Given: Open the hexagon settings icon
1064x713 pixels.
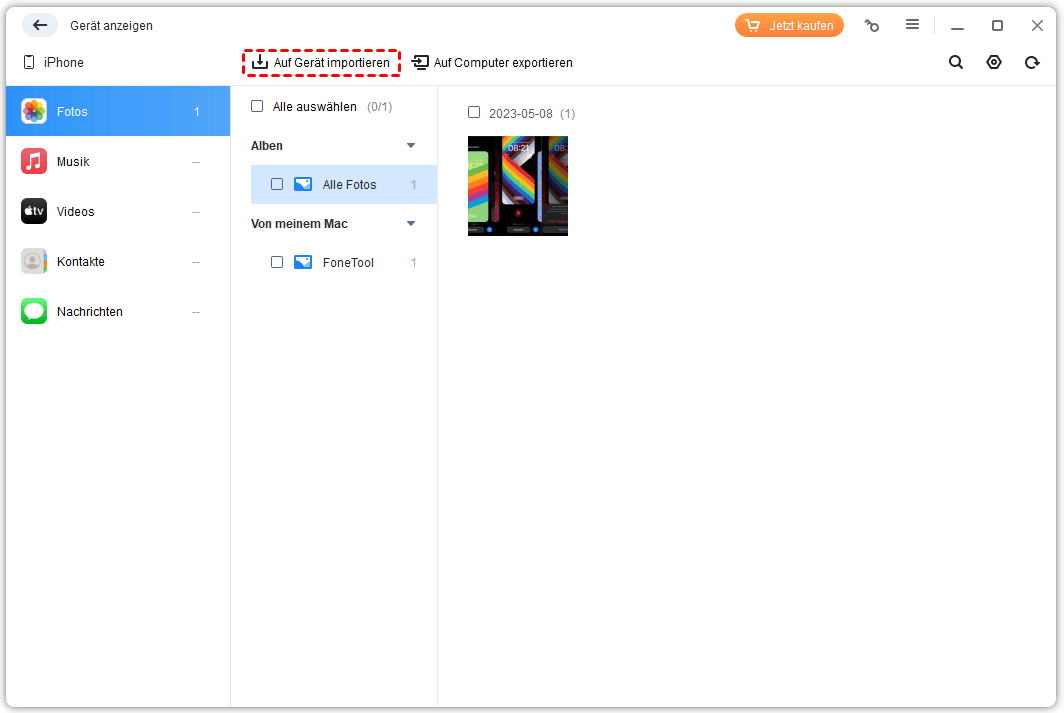Looking at the screenshot, I should 993,62.
